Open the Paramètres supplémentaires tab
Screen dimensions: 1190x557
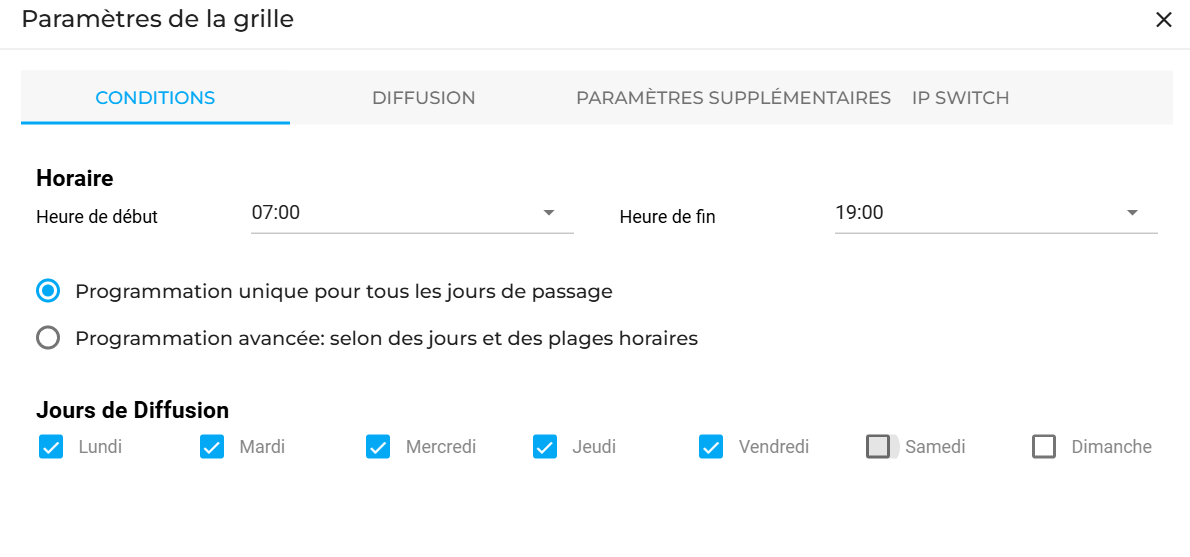pyautogui.click(x=733, y=98)
